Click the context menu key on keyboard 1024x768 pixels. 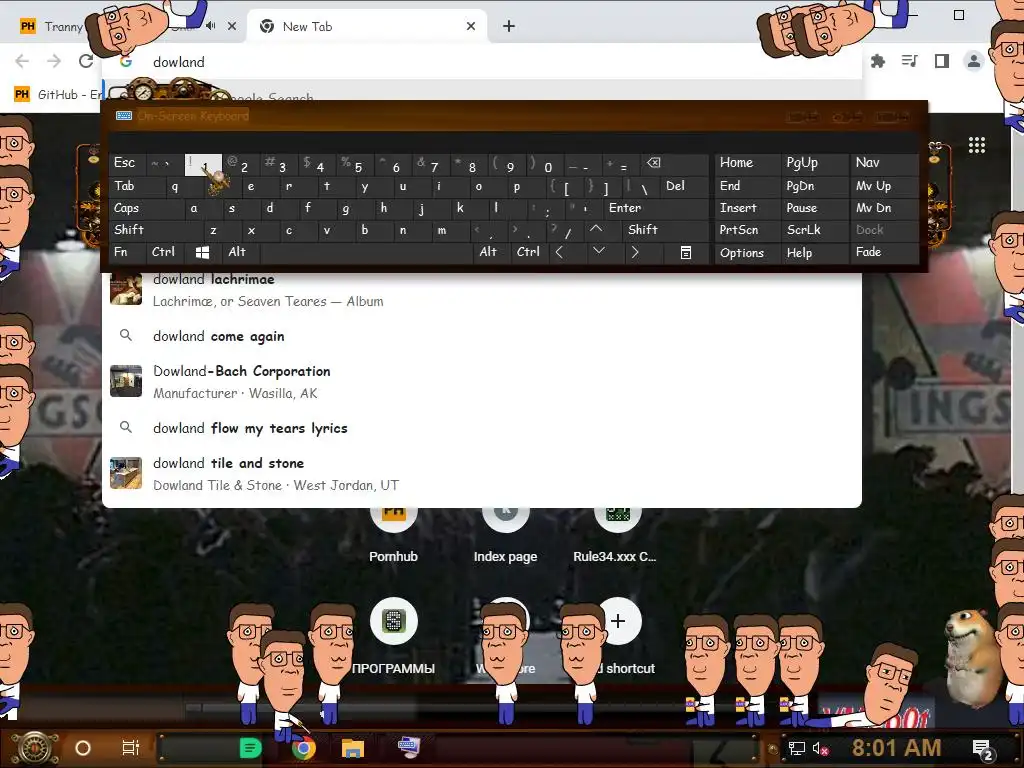(x=685, y=253)
